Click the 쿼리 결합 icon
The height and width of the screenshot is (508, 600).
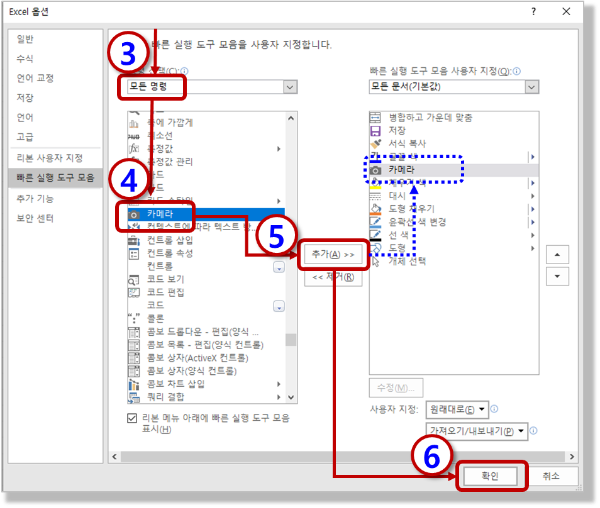pos(134,397)
